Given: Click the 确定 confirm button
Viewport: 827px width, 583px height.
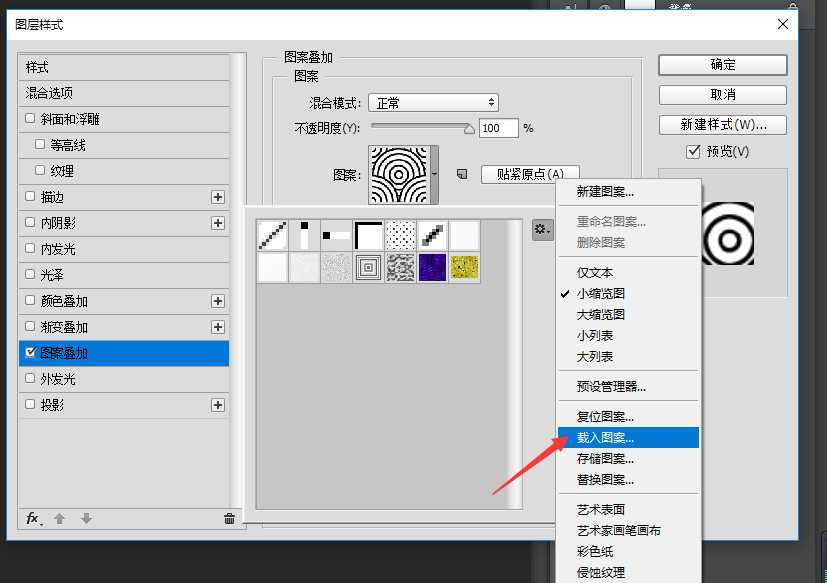Looking at the screenshot, I should 721,65.
